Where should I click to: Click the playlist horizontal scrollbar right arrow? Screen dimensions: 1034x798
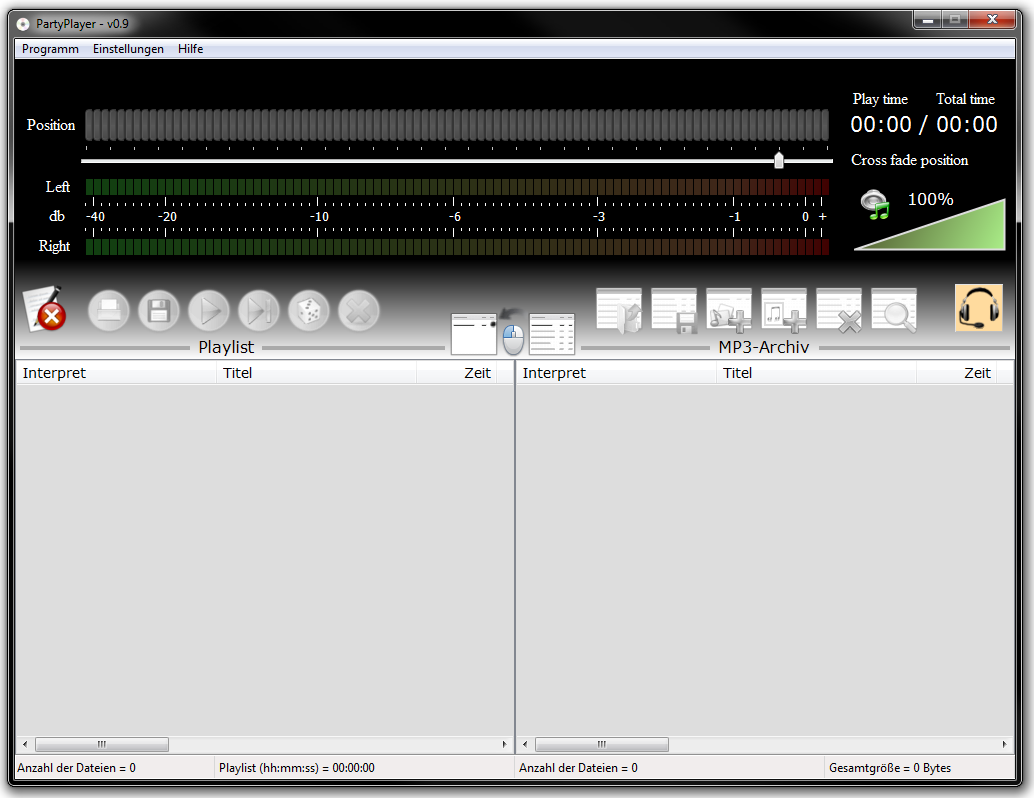click(505, 745)
